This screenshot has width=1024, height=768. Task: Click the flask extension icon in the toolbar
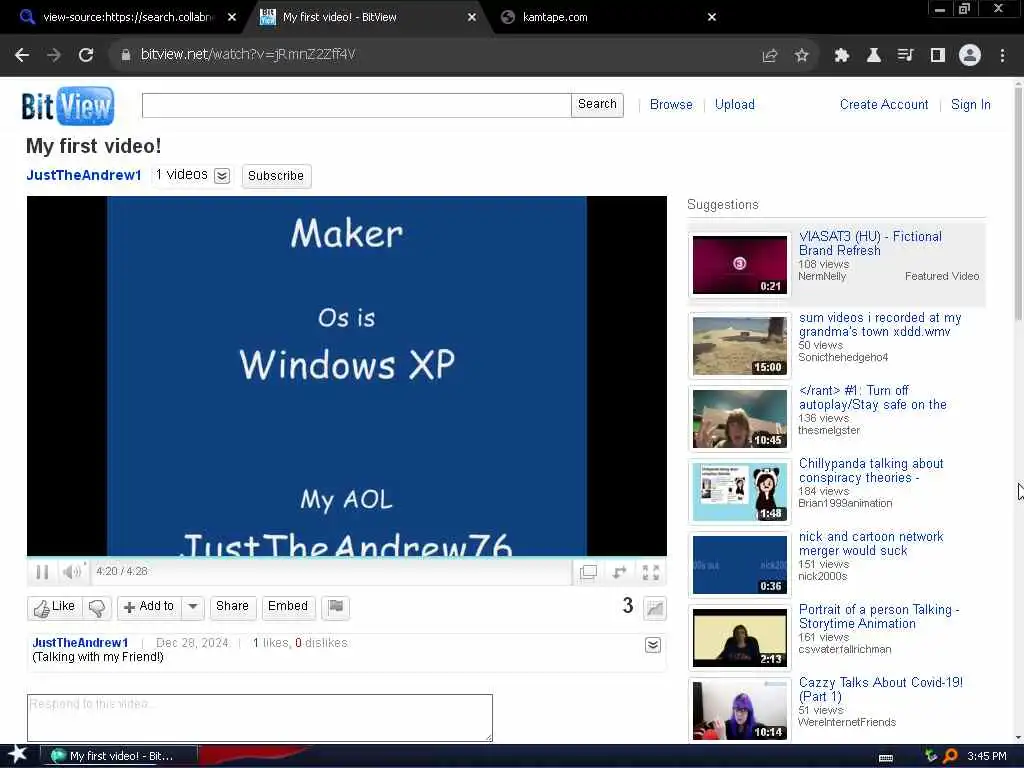coord(873,55)
